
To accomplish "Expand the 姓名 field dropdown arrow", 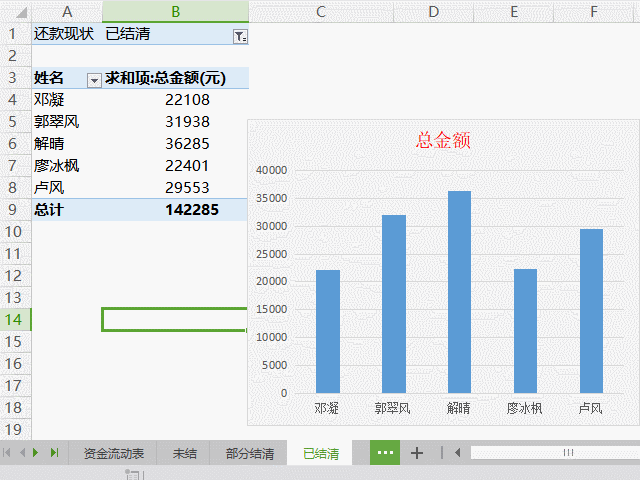I will tap(94, 80).
